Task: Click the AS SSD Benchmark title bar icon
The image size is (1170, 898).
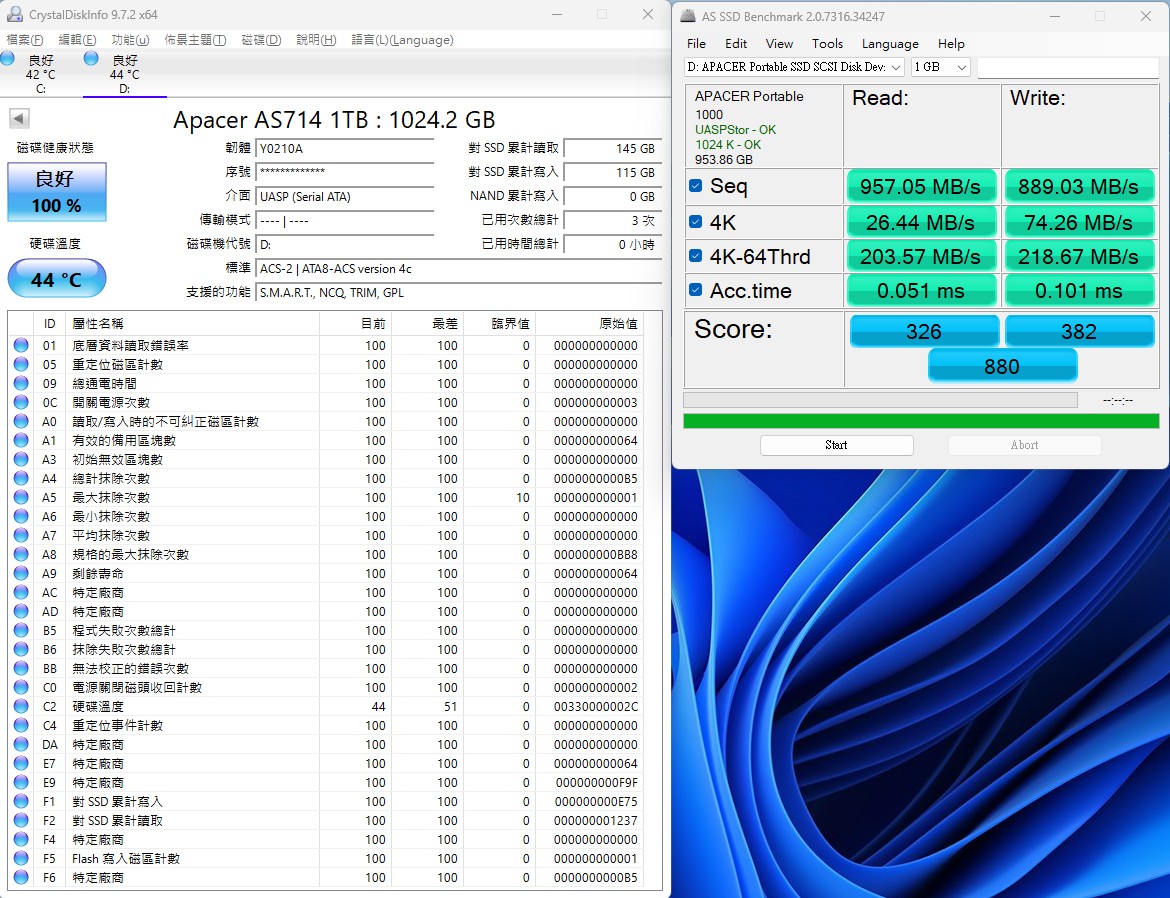Action: 687,16
